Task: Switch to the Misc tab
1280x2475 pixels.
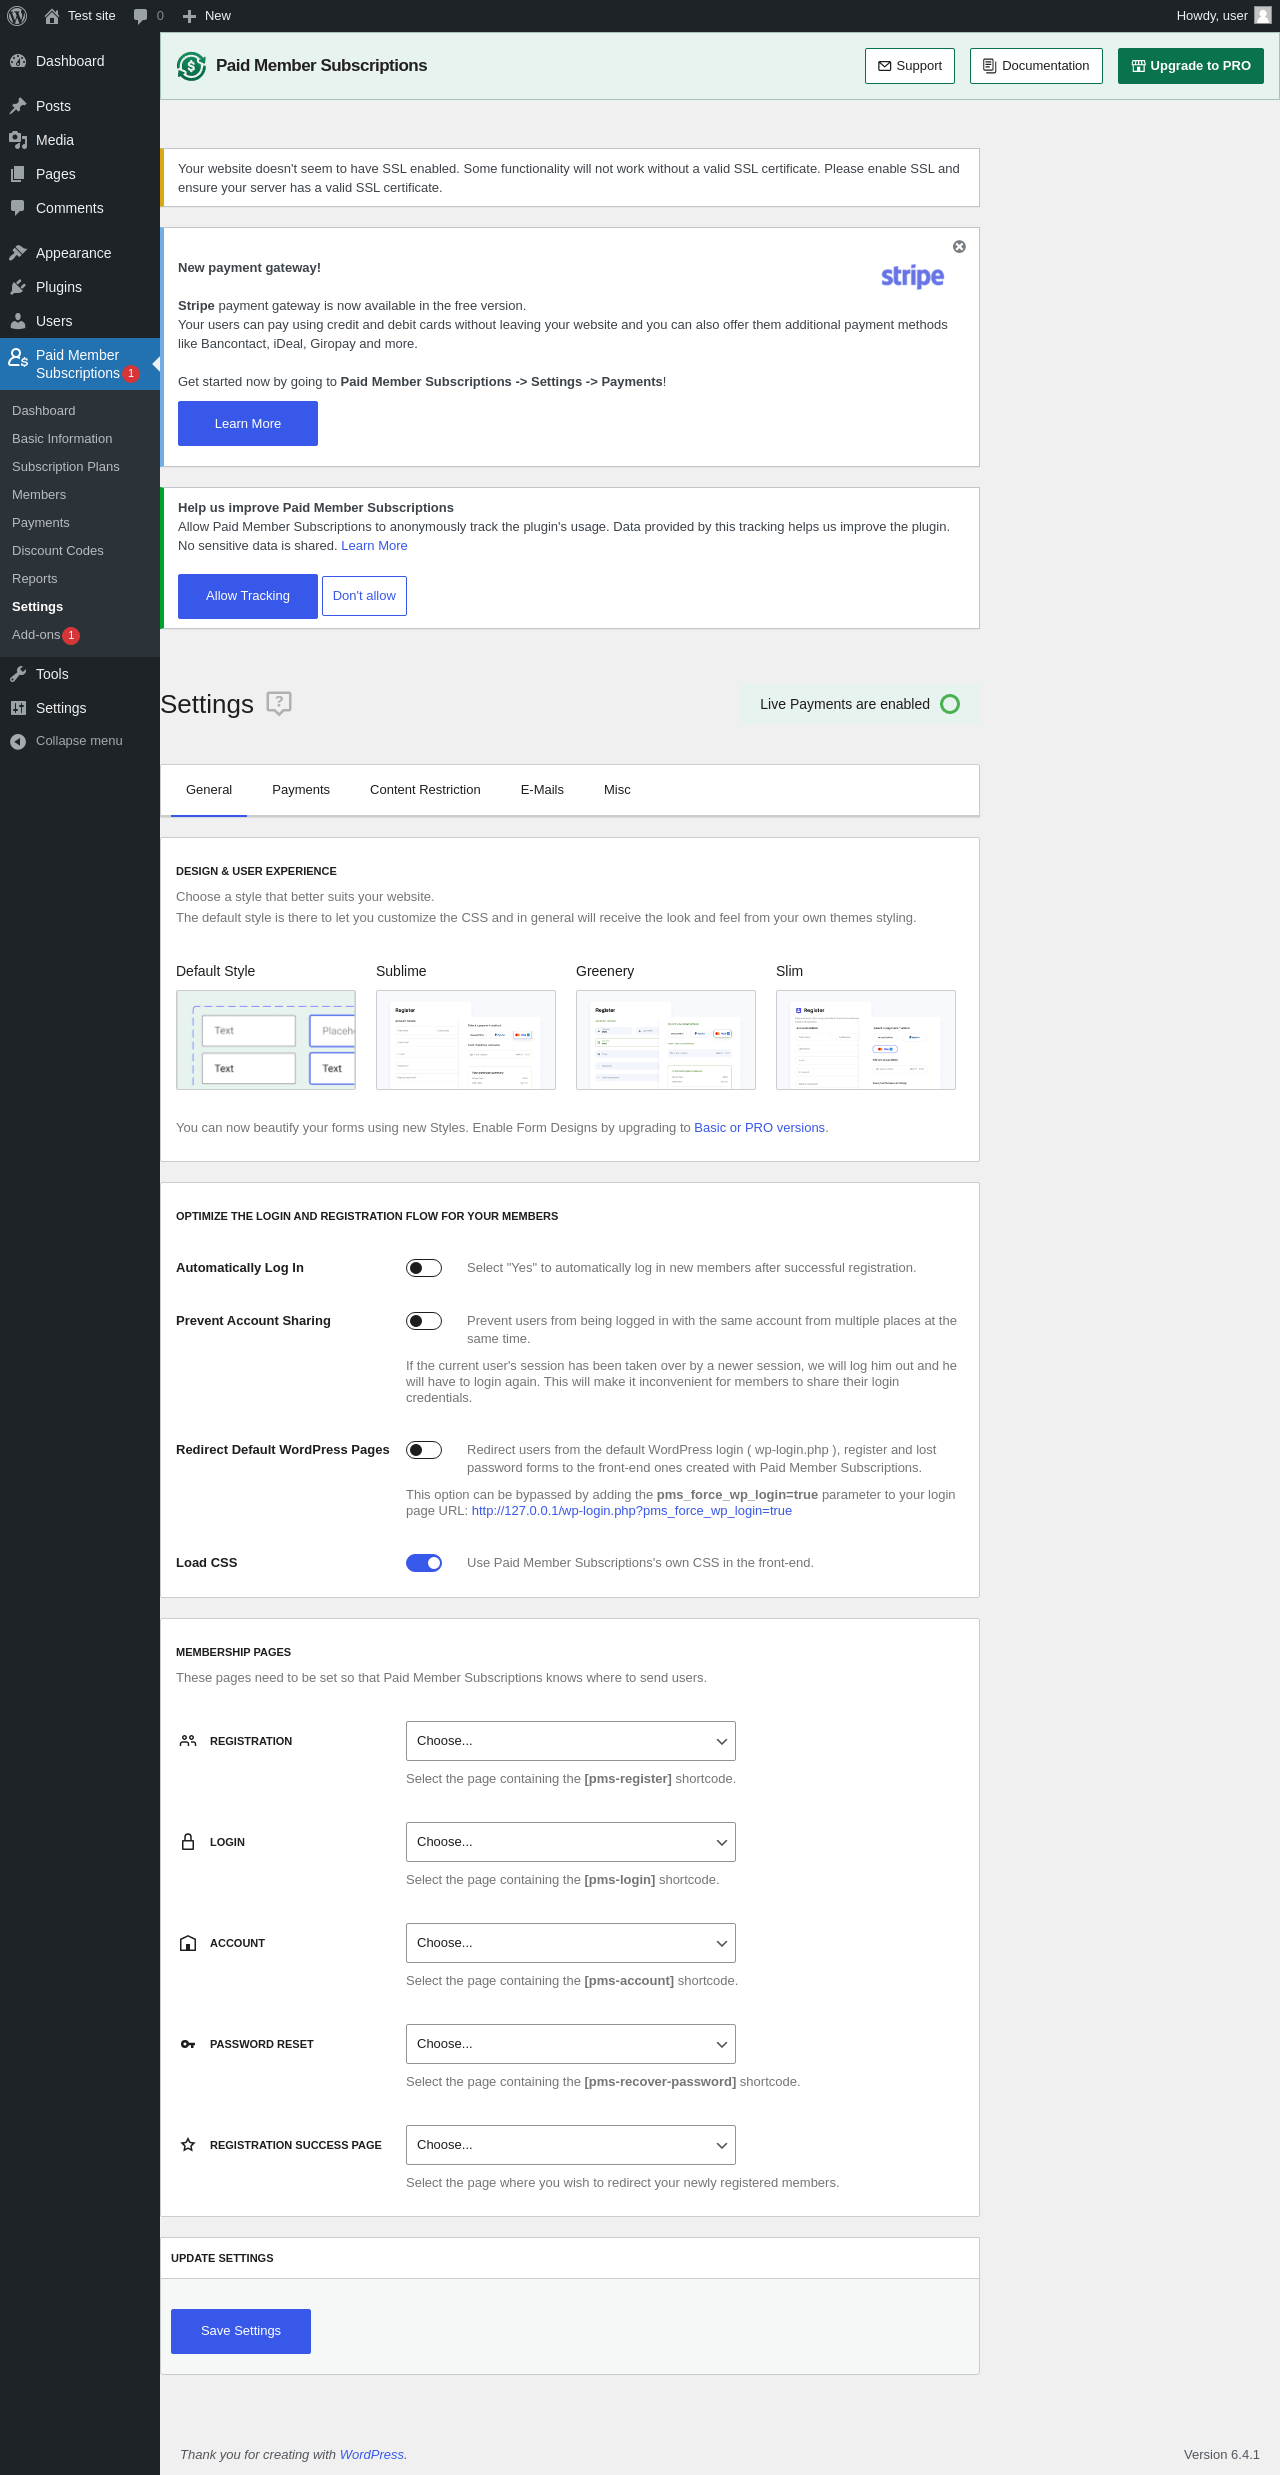Action: click(617, 790)
